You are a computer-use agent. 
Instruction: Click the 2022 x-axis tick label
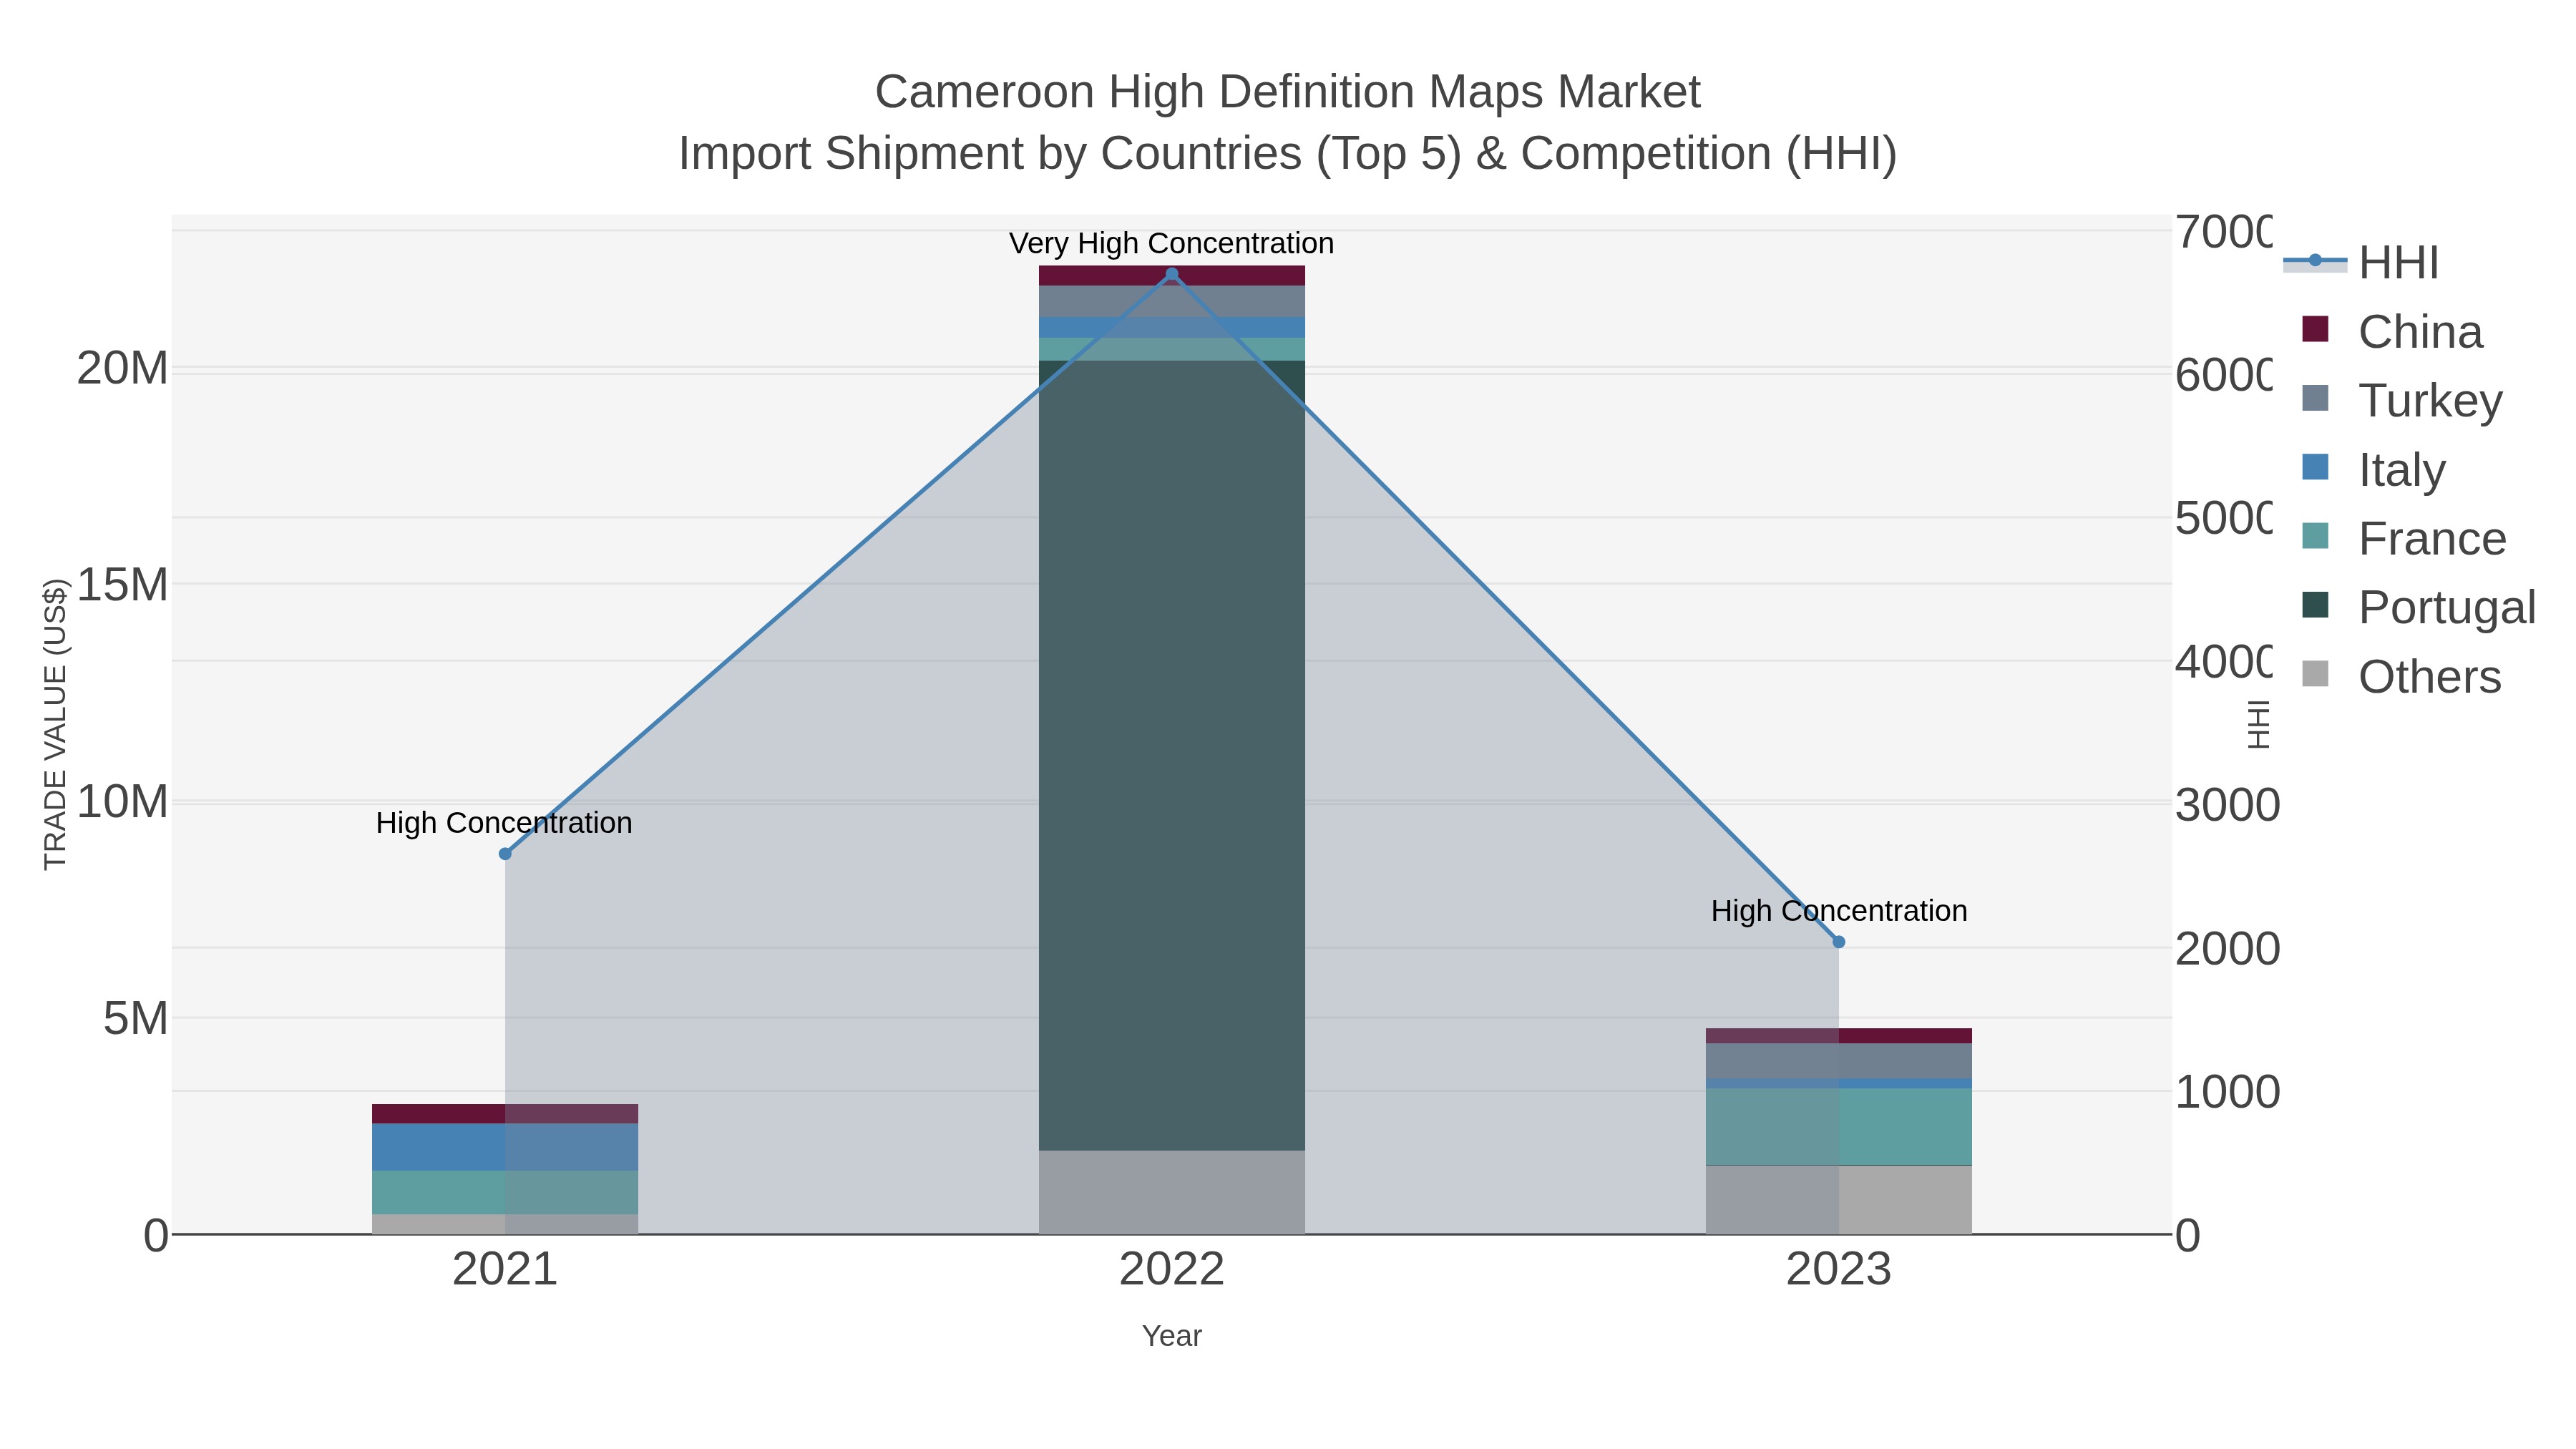tap(1172, 1270)
